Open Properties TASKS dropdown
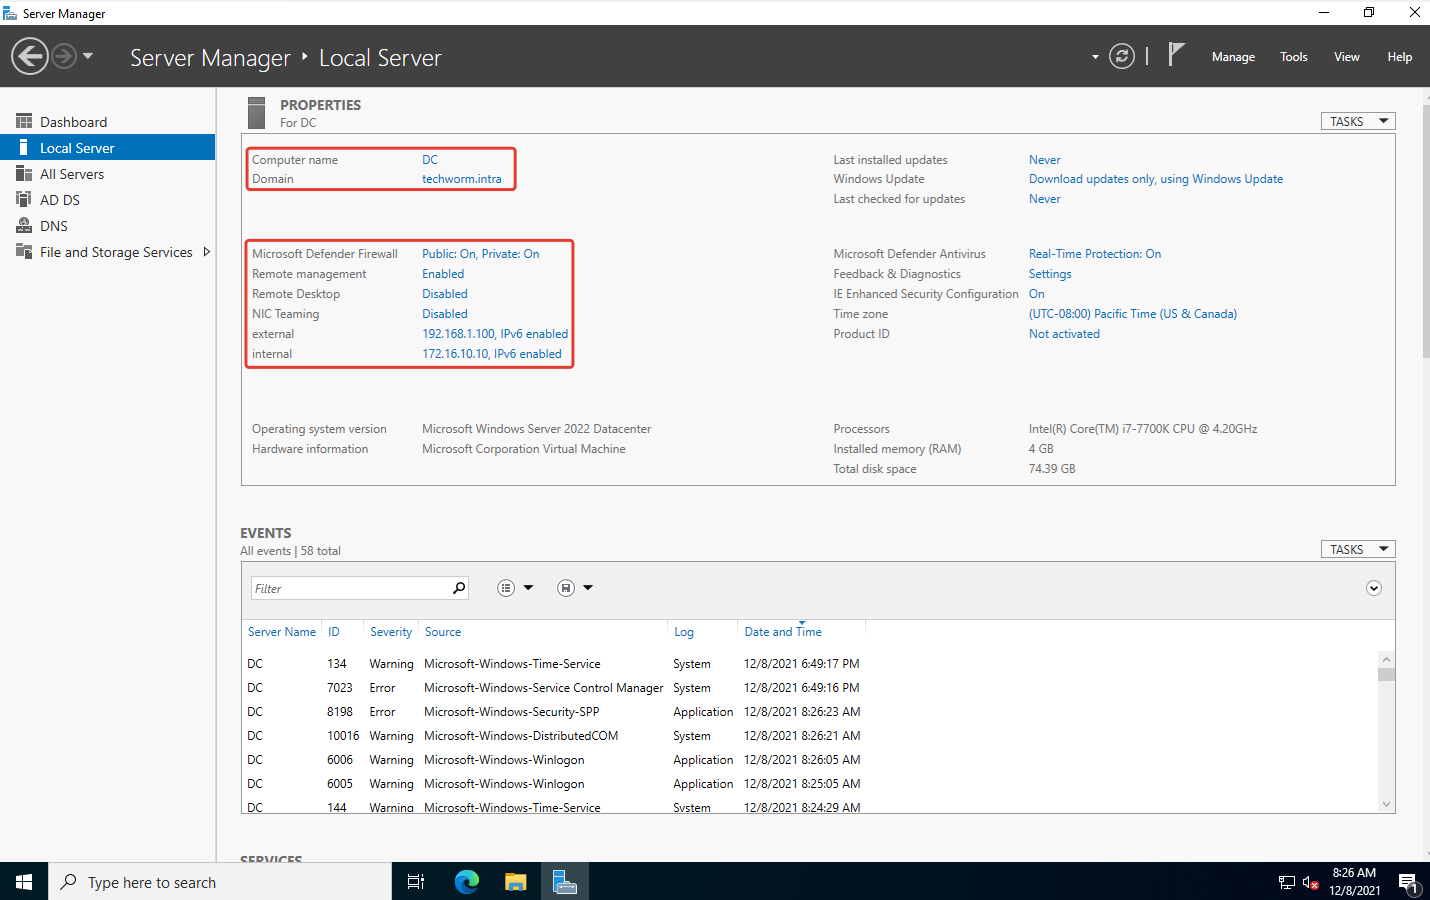 coord(1357,121)
